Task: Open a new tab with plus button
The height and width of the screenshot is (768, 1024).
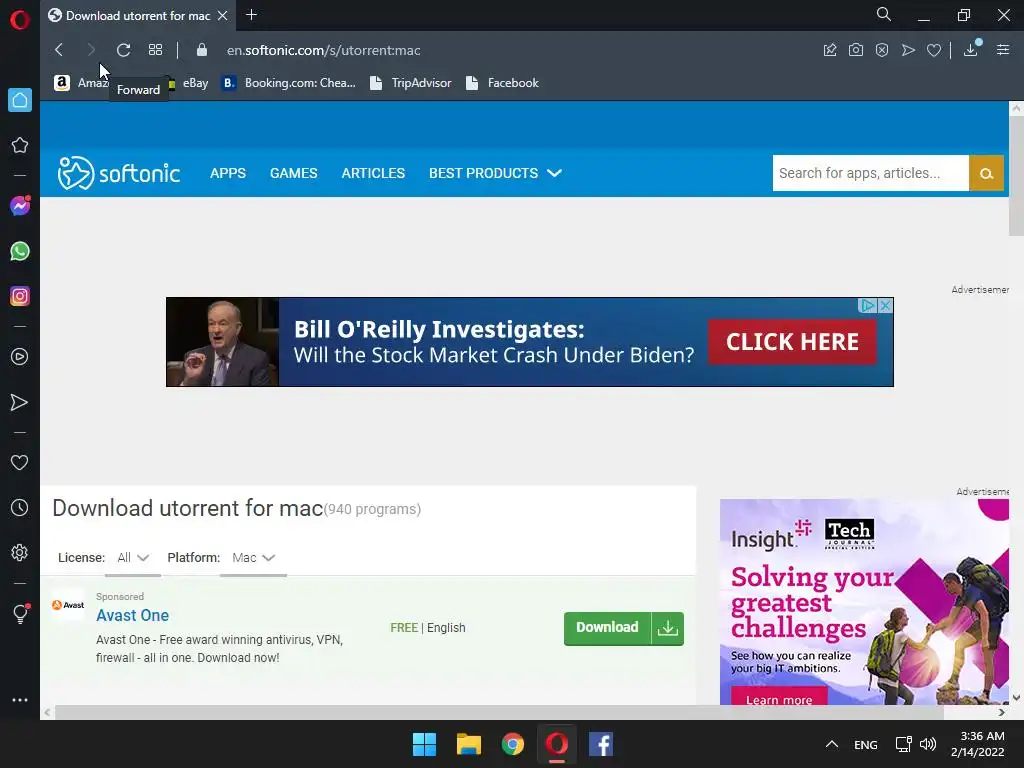Action: [x=251, y=14]
